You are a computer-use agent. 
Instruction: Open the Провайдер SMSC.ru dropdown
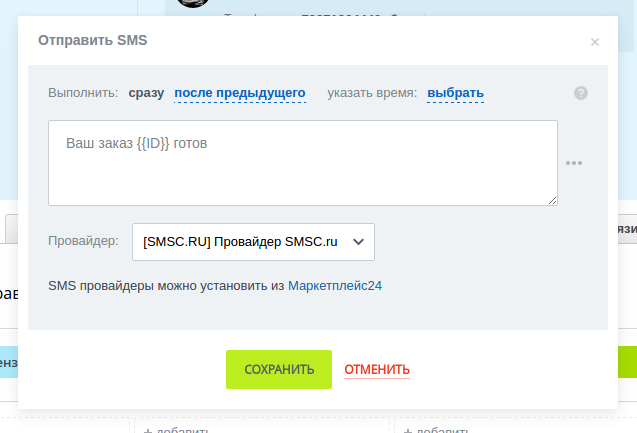(x=253, y=241)
